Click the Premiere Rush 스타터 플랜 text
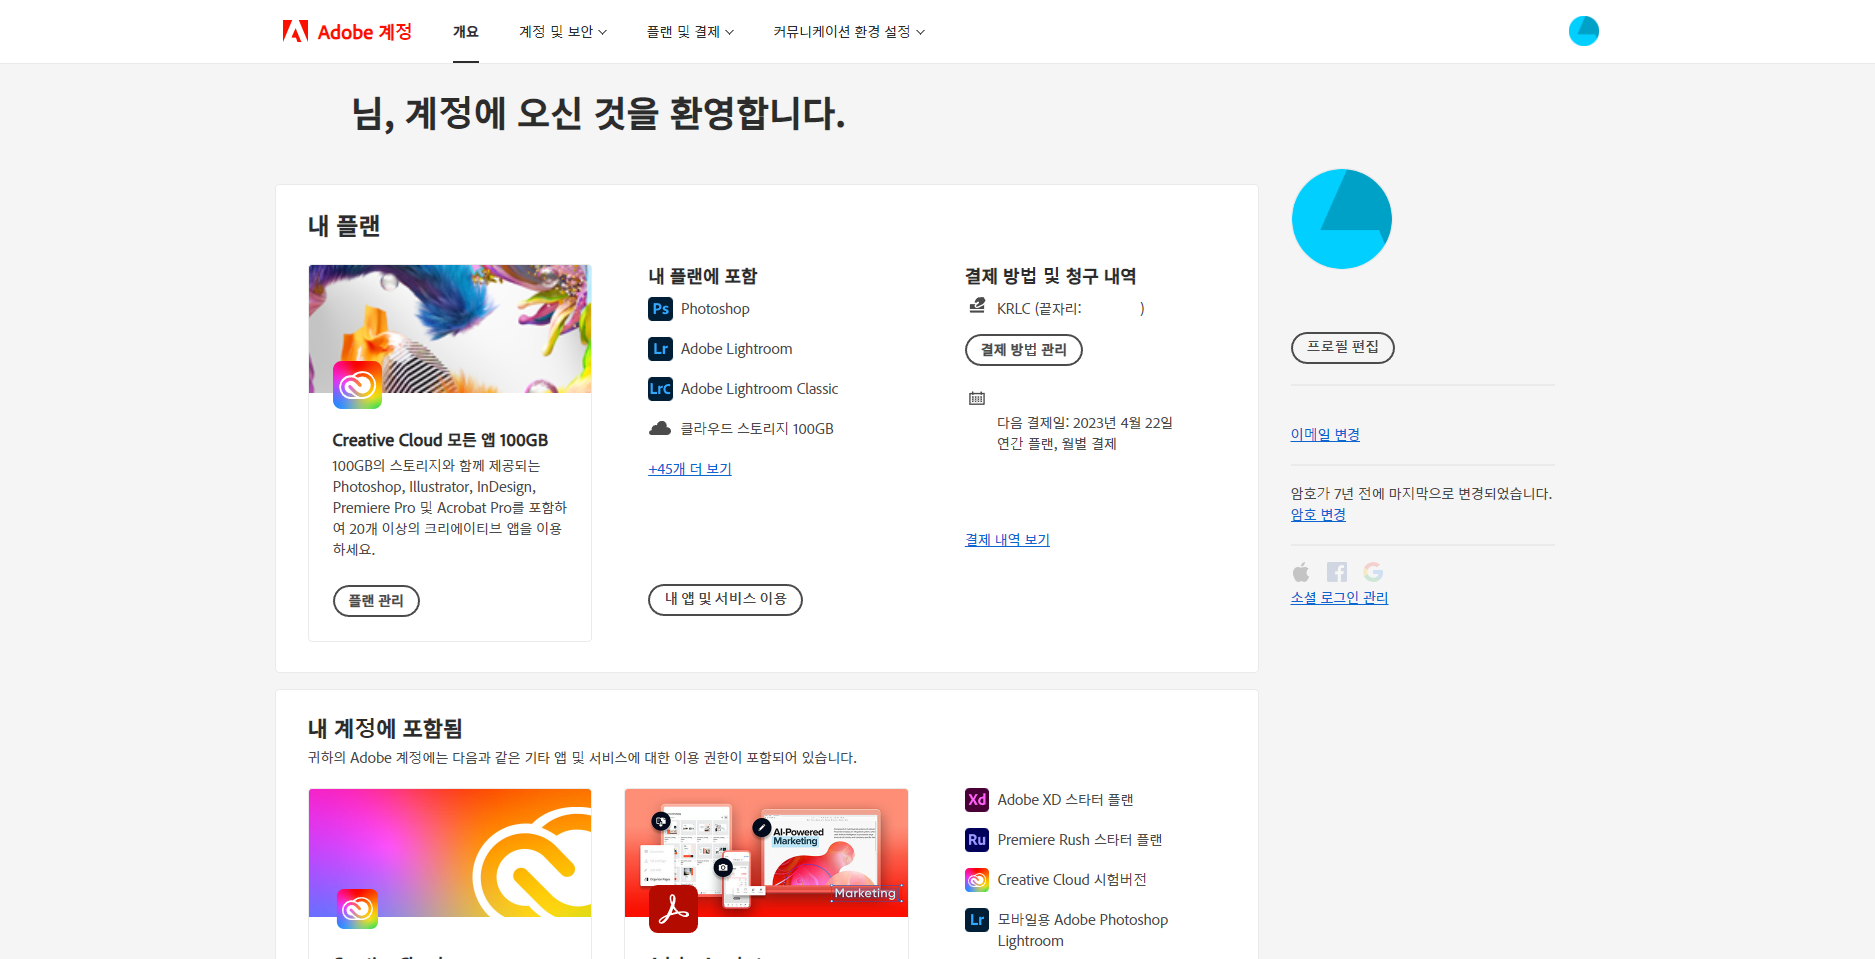The width and height of the screenshot is (1875, 959). (x=1079, y=840)
